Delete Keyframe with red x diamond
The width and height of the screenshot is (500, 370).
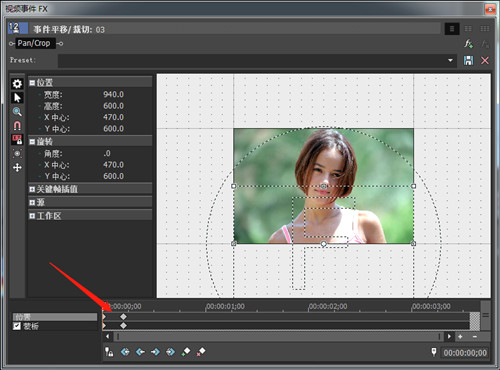[x=201, y=352]
